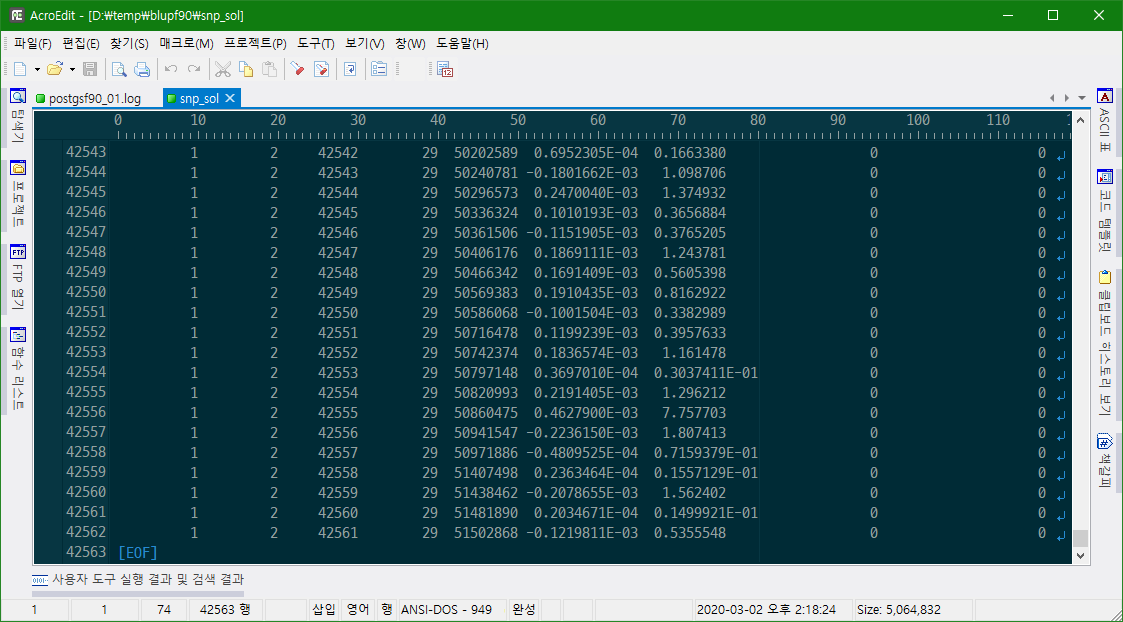Click the value 51502868 on the last row
This screenshot has width=1123, height=622.
(x=486, y=533)
